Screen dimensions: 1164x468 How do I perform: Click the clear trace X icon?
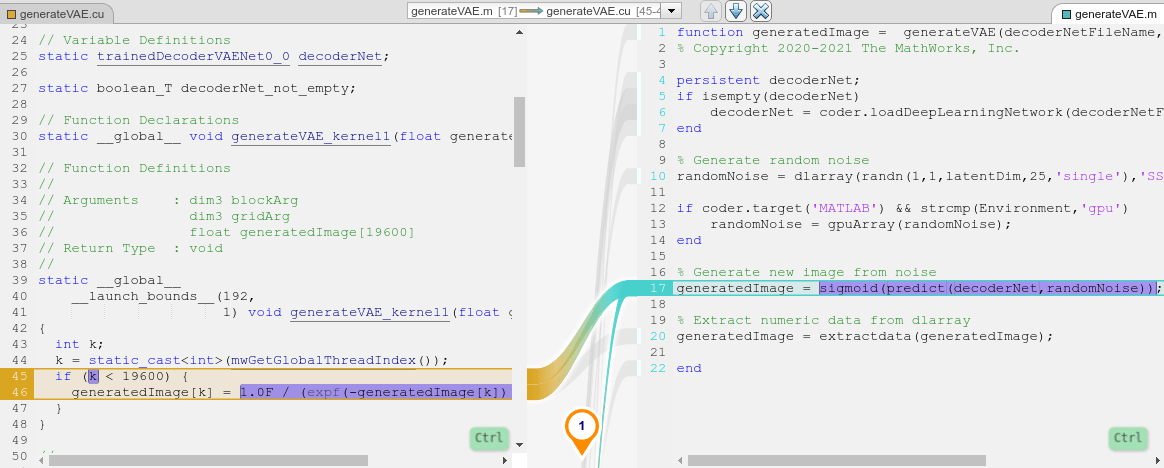(x=761, y=11)
